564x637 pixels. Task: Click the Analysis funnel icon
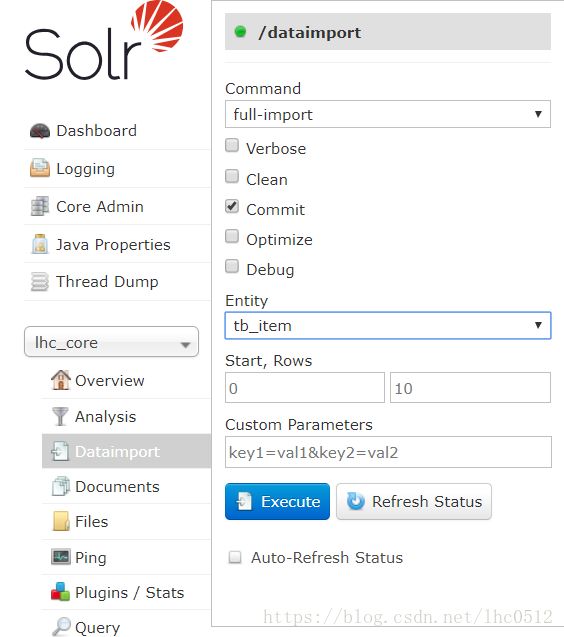tap(61, 416)
